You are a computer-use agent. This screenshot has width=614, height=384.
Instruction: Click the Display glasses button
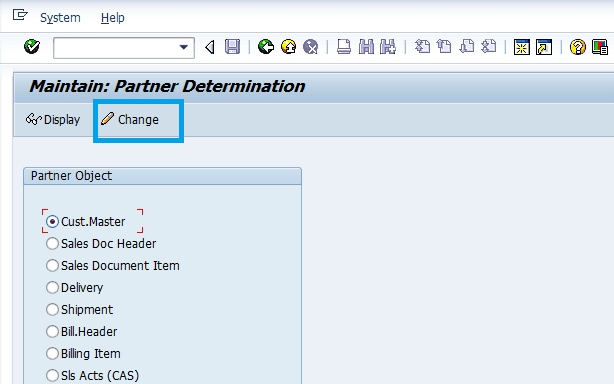[53, 119]
